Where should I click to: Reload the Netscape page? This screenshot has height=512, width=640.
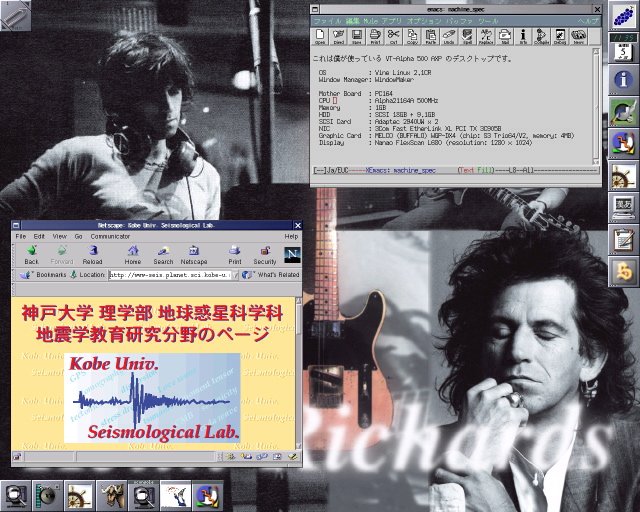tap(93, 255)
